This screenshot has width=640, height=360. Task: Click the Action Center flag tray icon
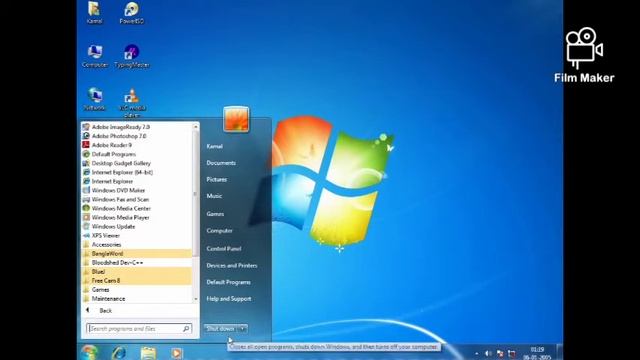pyautogui.click(x=500, y=353)
